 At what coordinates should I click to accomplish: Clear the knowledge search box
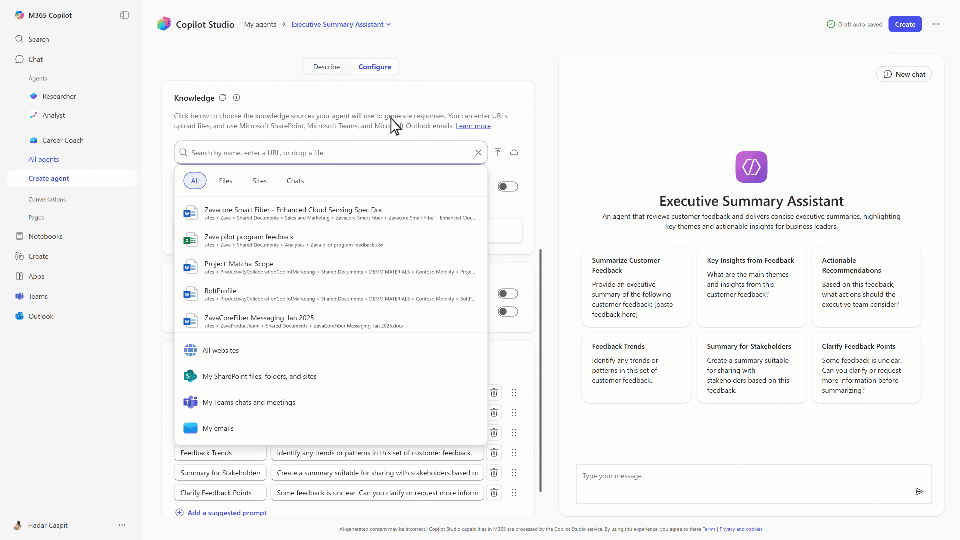pyautogui.click(x=478, y=152)
